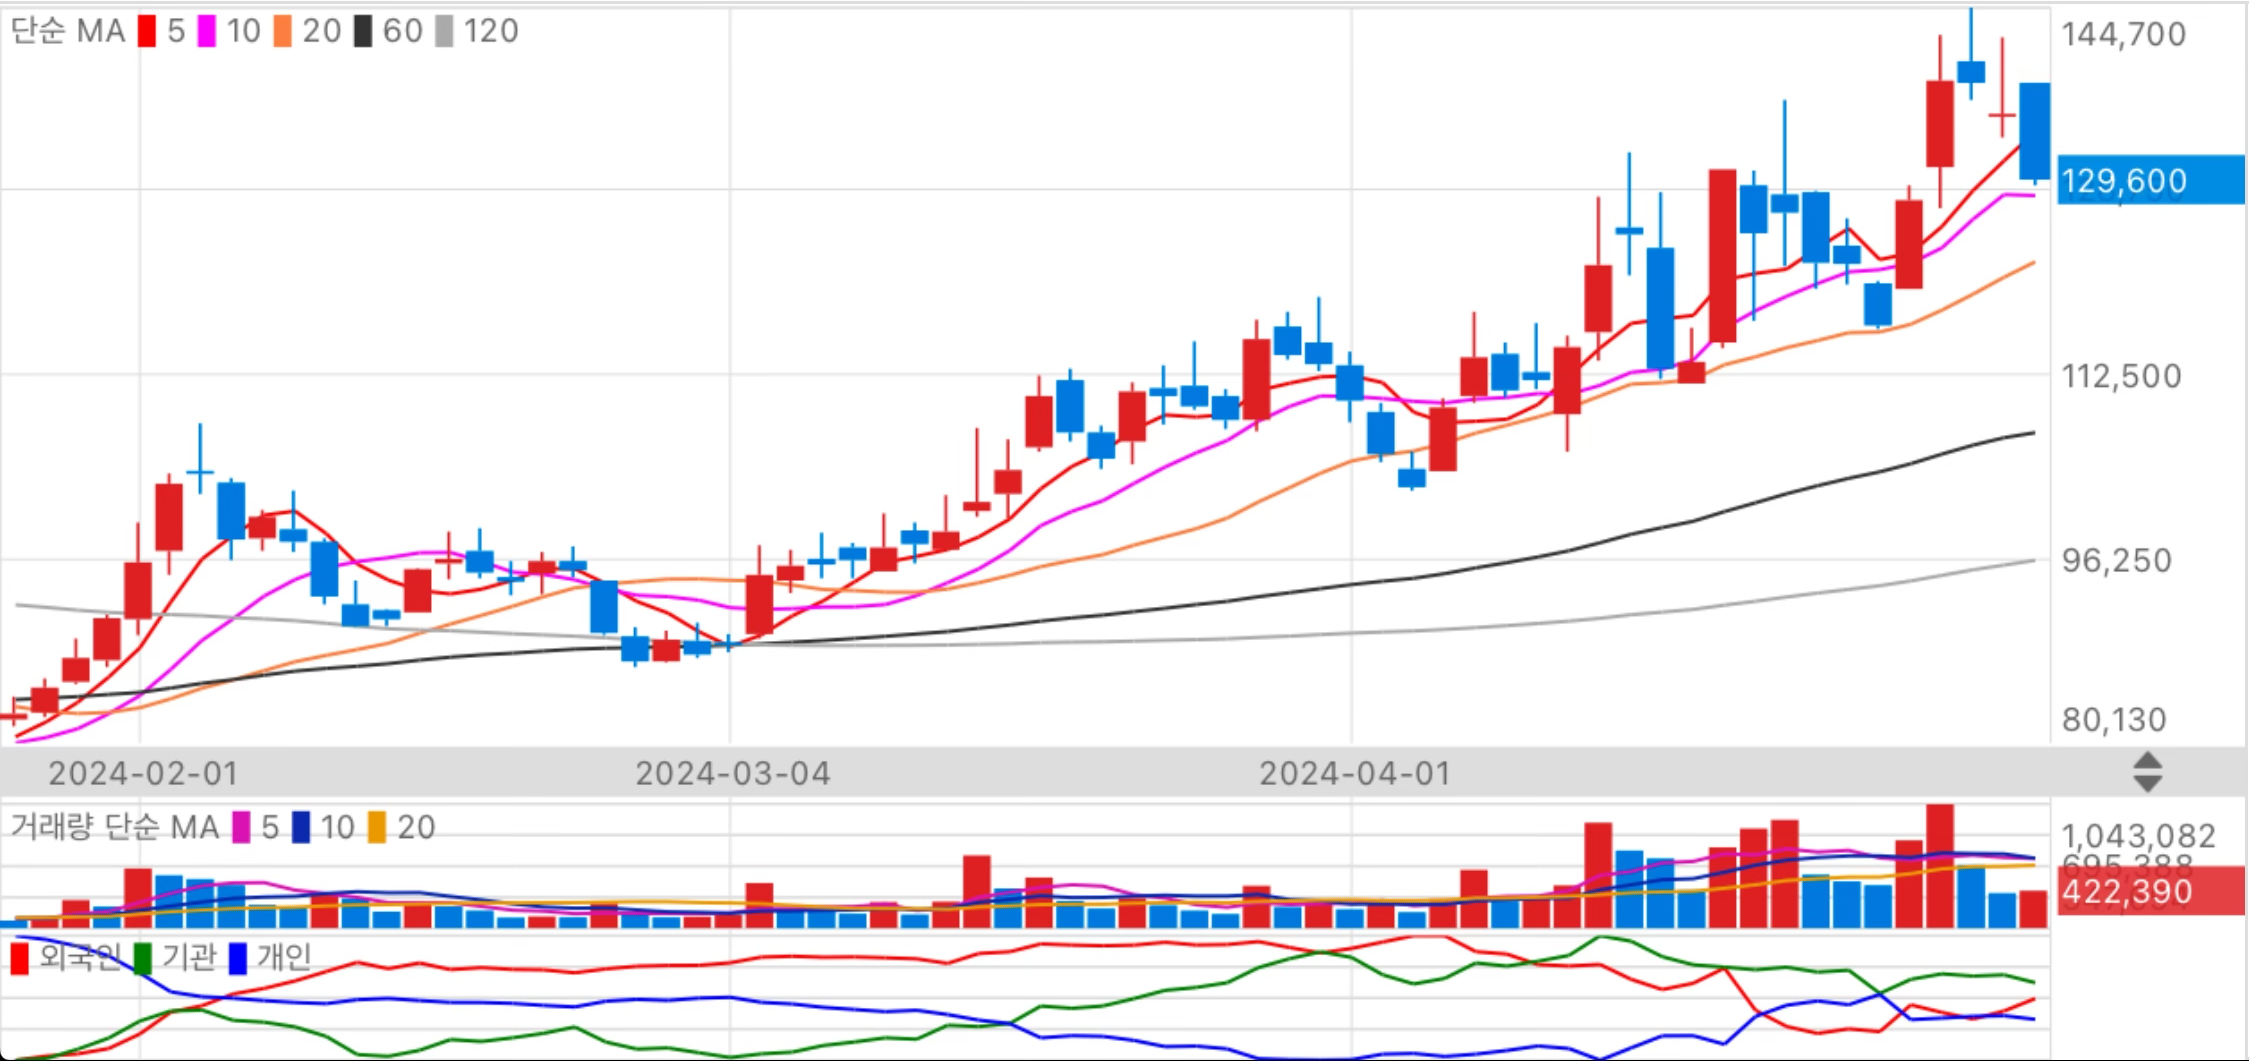The height and width of the screenshot is (1061, 2249).
Task: Click the 112,500 price axis label
Action: [x=2121, y=376]
